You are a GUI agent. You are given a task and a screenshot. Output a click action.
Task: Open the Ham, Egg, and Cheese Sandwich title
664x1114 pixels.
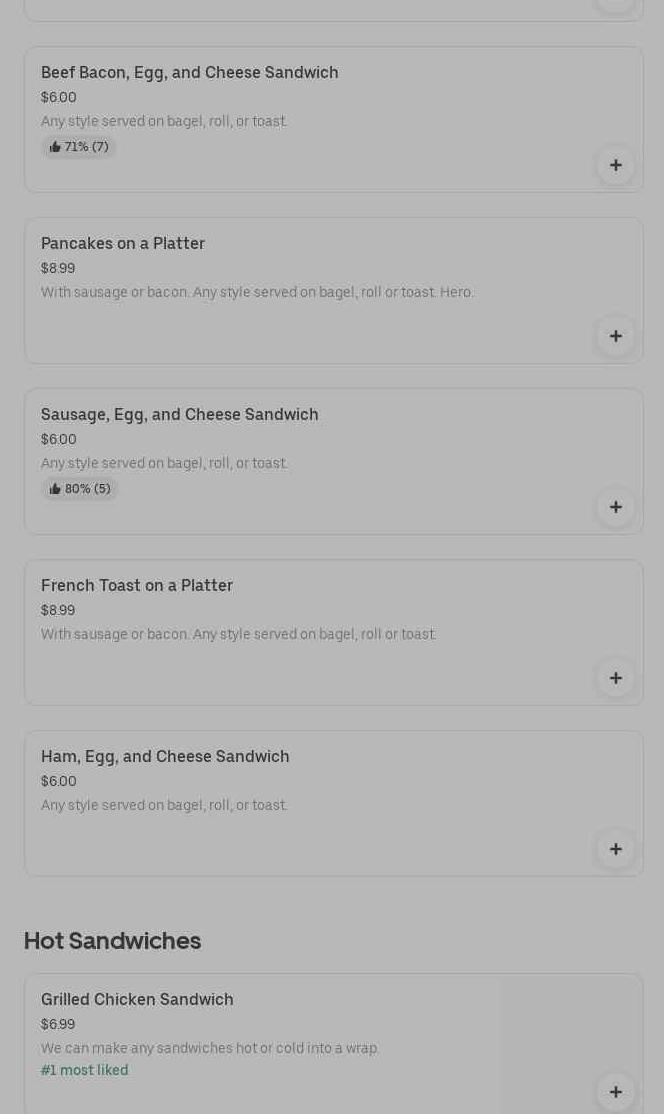[165, 757]
